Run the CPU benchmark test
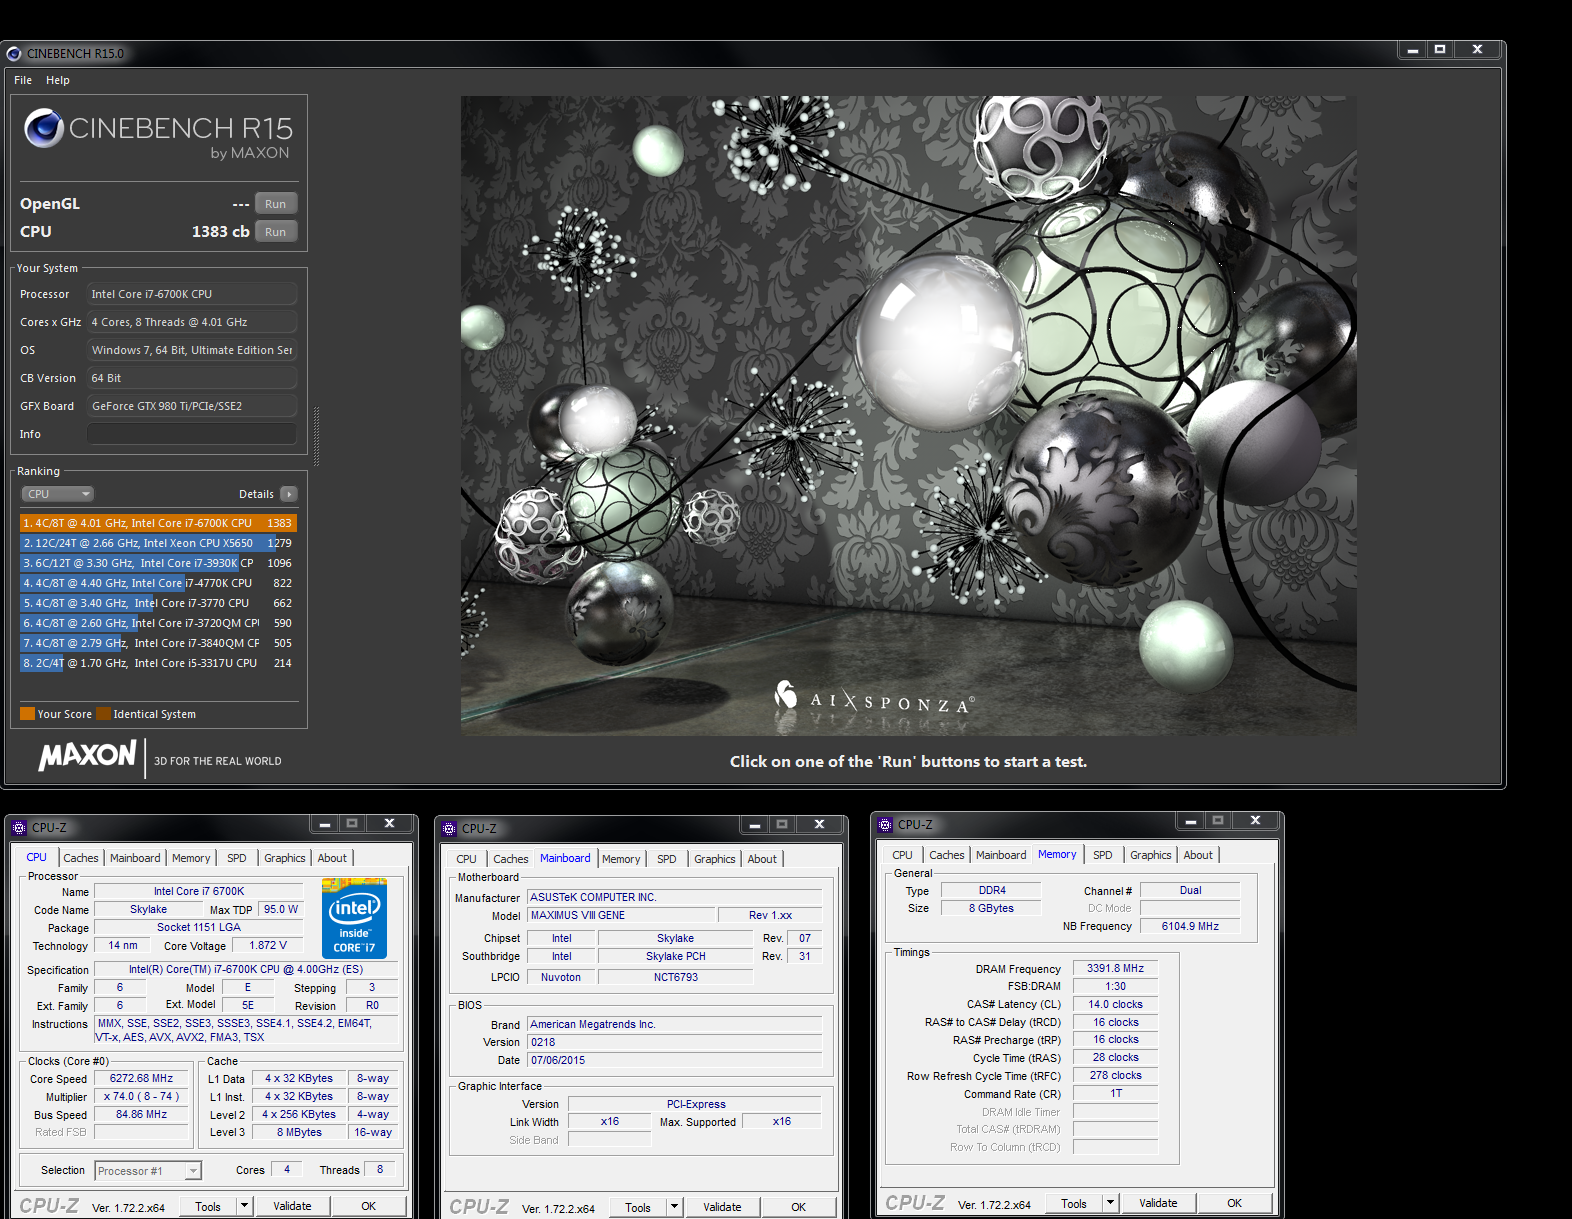This screenshot has height=1219, width=1572. pos(276,232)
